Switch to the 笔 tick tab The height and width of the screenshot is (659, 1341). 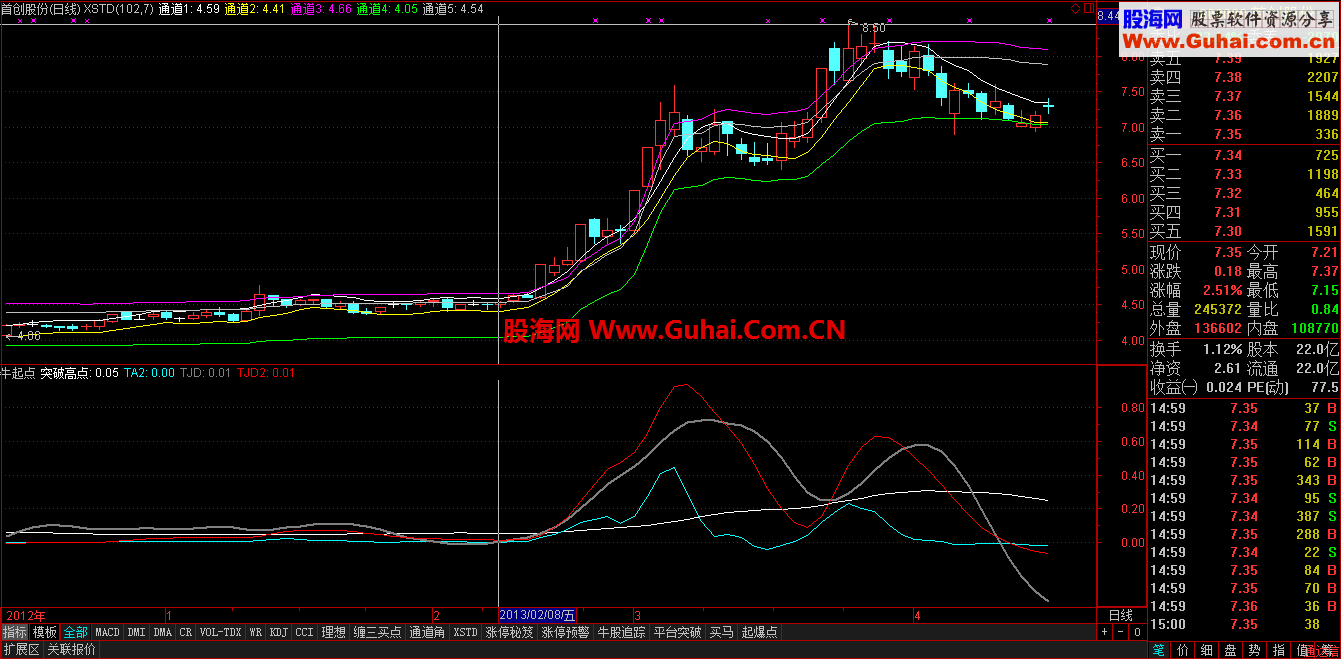pos(1158,650)
